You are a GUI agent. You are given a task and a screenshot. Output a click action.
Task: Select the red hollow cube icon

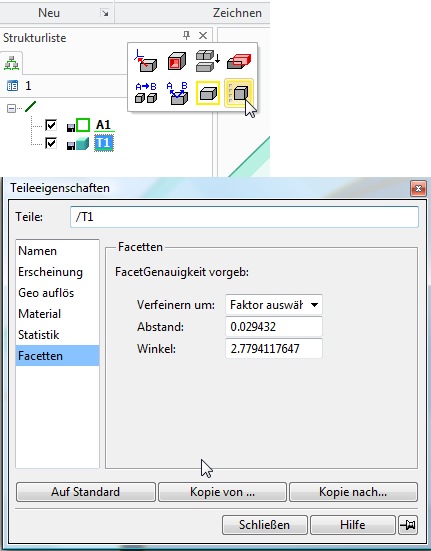(x=177, y=61)
